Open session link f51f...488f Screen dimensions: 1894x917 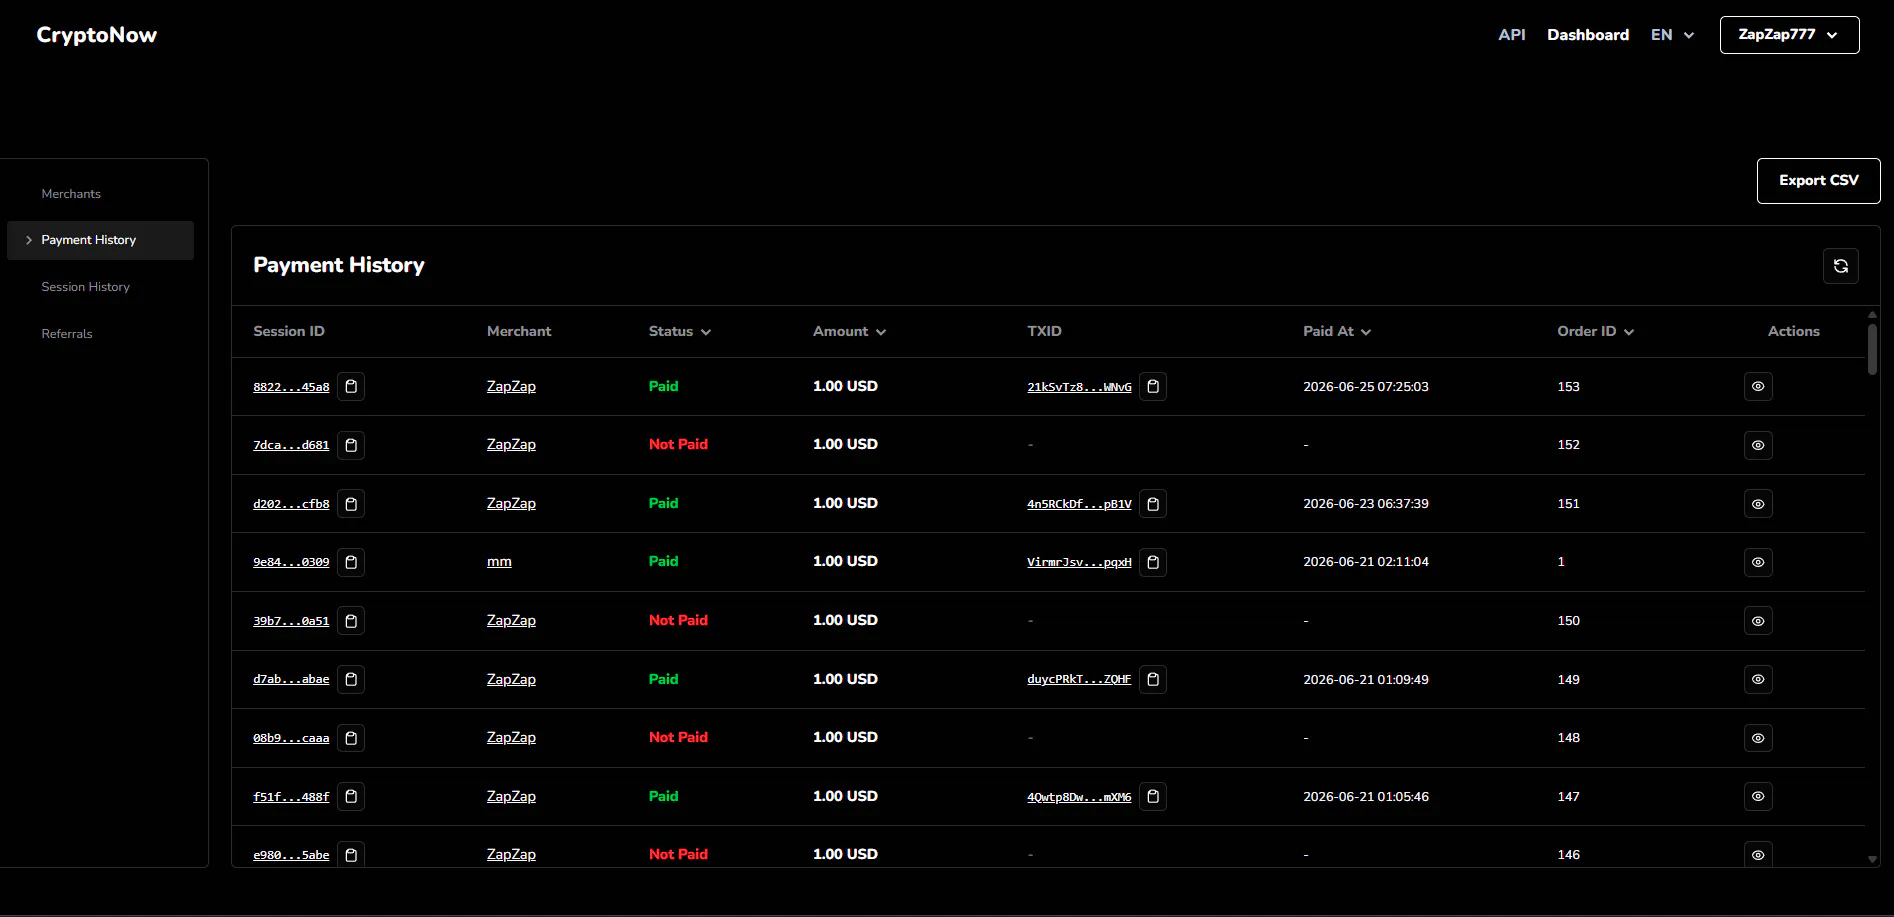coord(291,797)
